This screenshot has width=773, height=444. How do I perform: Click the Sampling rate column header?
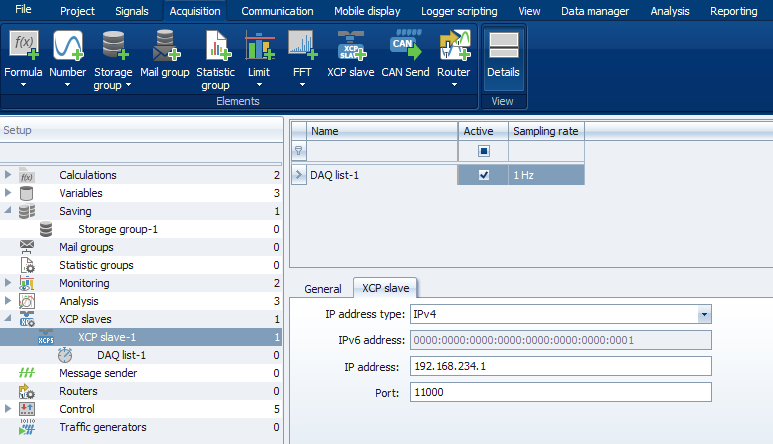point(545,131)
